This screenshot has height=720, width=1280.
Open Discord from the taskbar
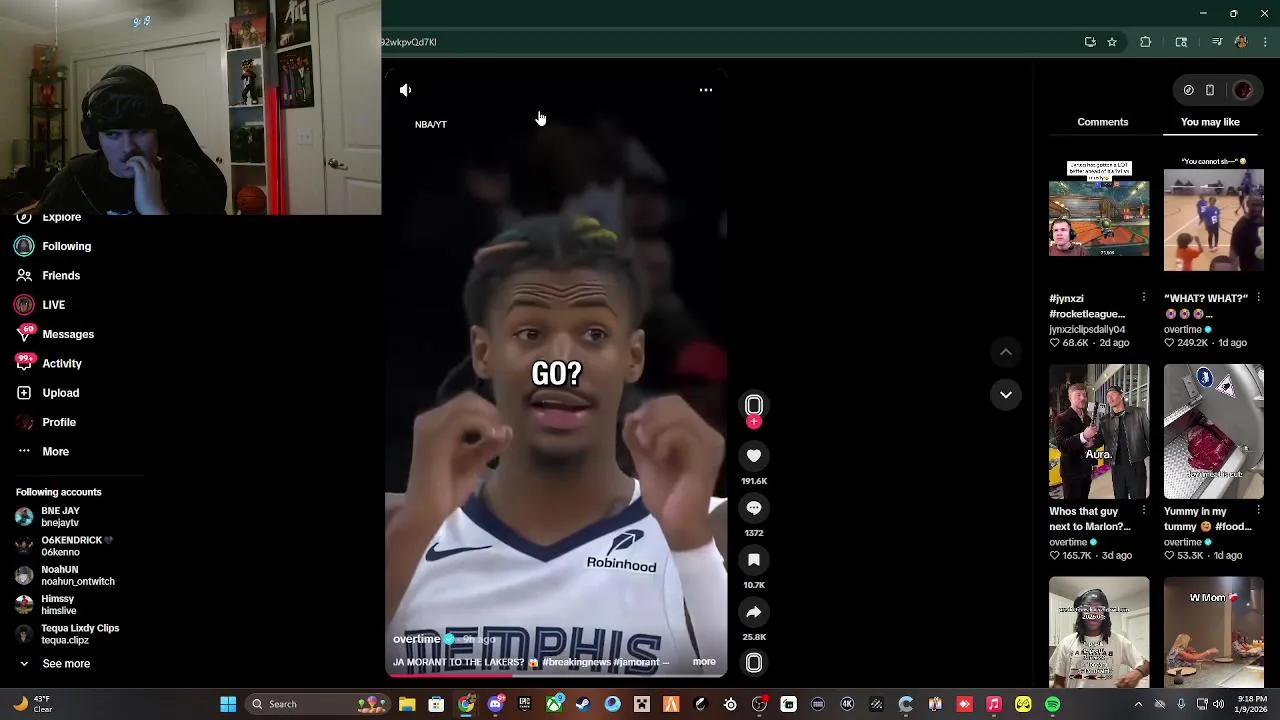(x=495, y=704)
